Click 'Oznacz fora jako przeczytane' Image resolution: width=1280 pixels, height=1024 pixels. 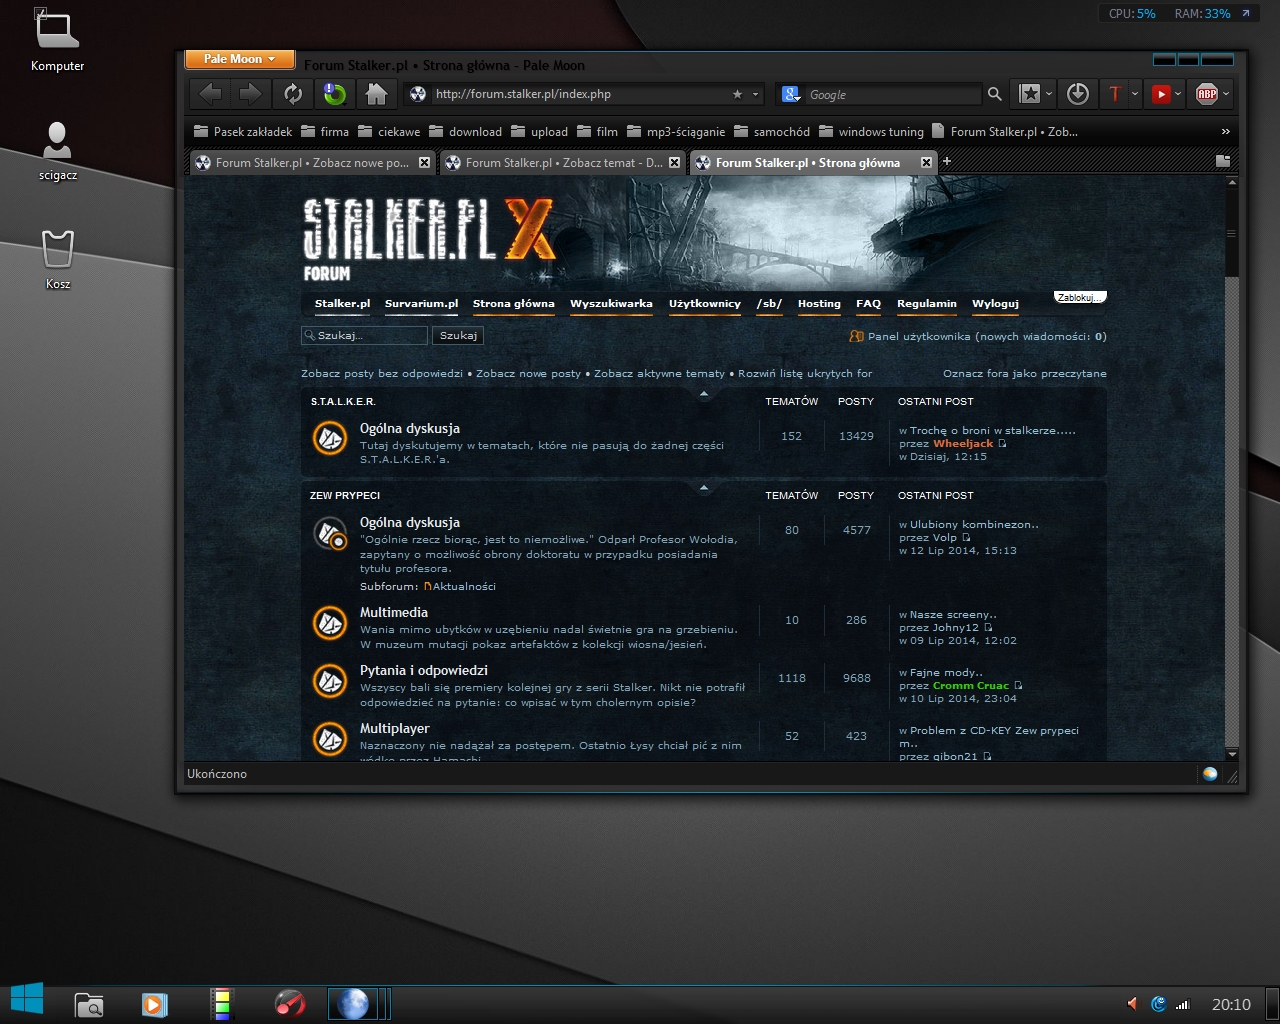click(1024, 374)
